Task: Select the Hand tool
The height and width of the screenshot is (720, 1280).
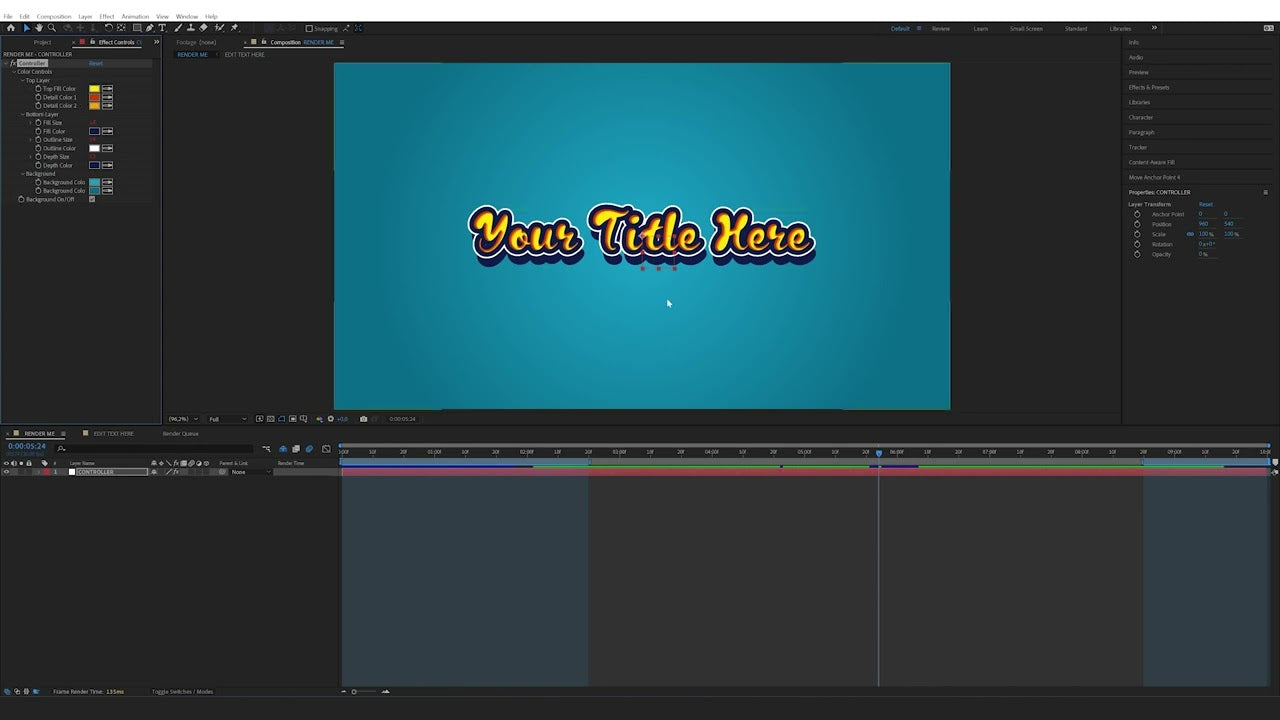Action: [x=39, y=28]
